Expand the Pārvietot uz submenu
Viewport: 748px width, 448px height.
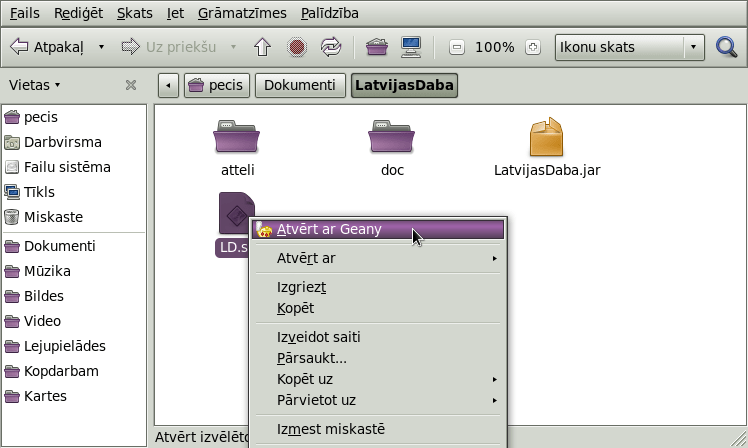coord(378,400)
